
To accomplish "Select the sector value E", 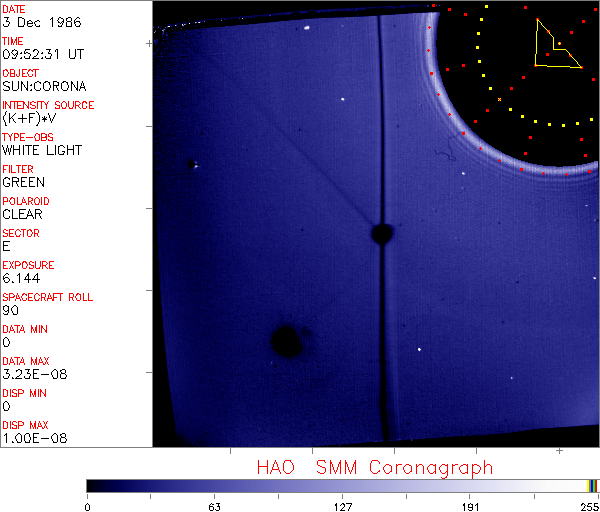I will pyautogui.click(x=6, y=246).
